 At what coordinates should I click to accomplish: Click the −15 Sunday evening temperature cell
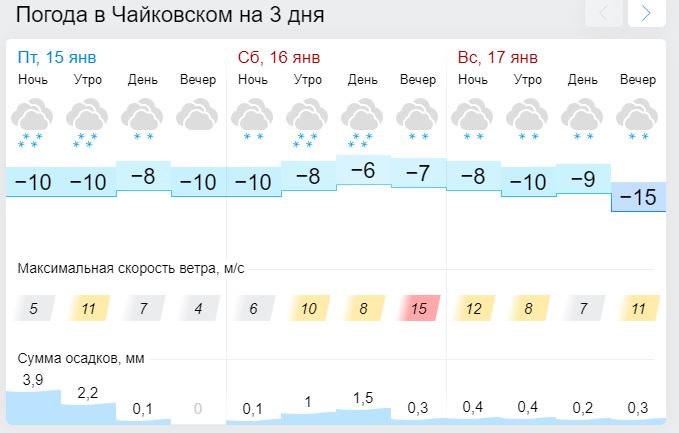point(638,197)
